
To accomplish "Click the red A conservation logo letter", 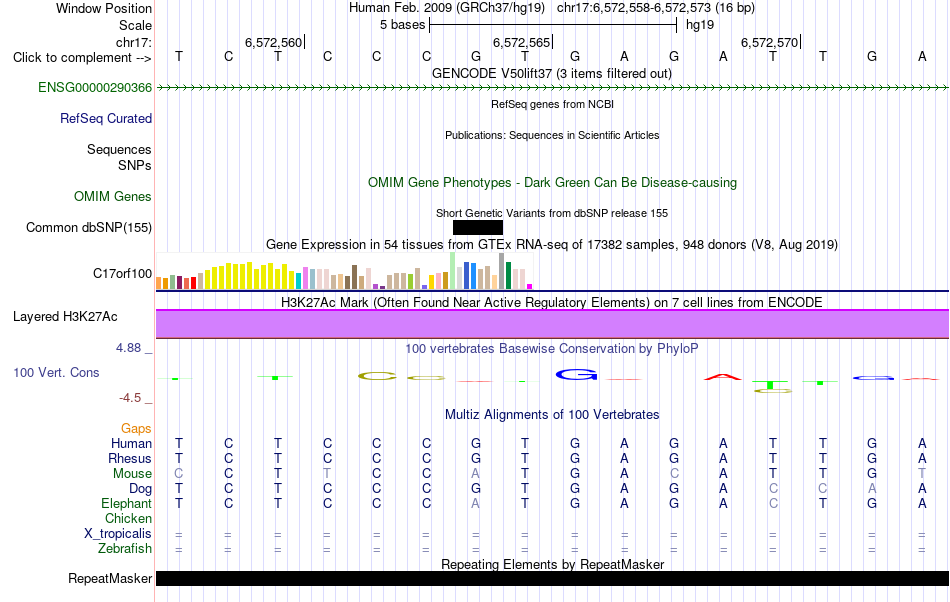I will pyautogui.click(x=723, y=377).
